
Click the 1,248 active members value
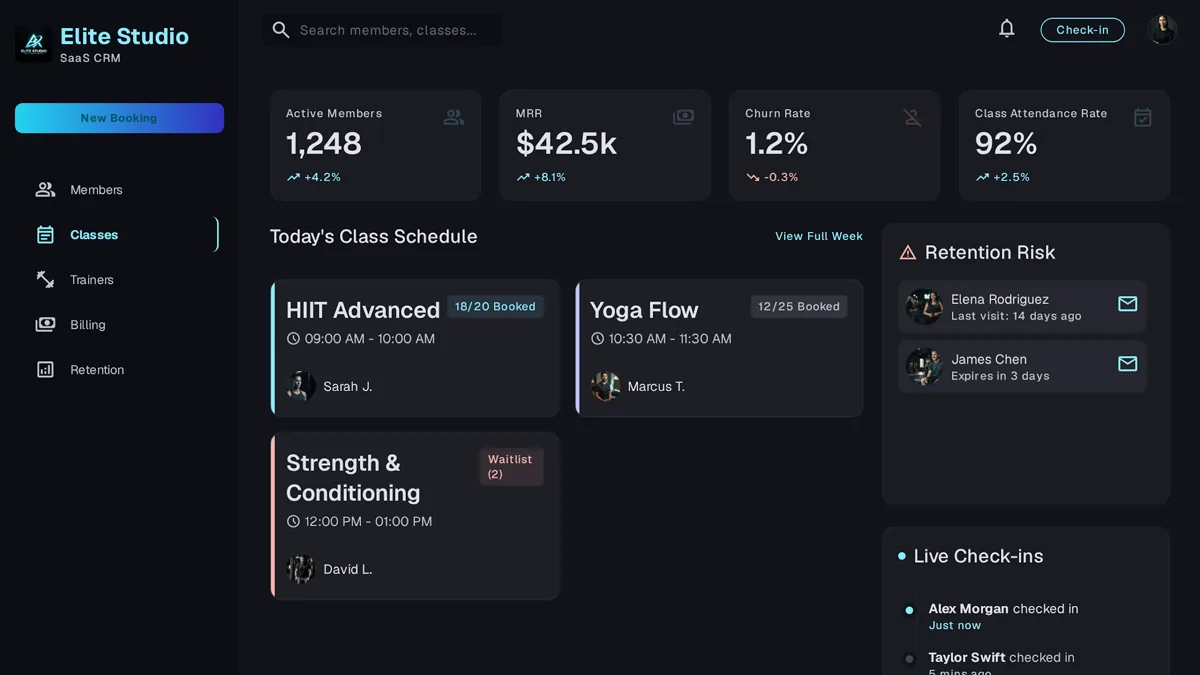pyautogui.click(x=324, y=144)
